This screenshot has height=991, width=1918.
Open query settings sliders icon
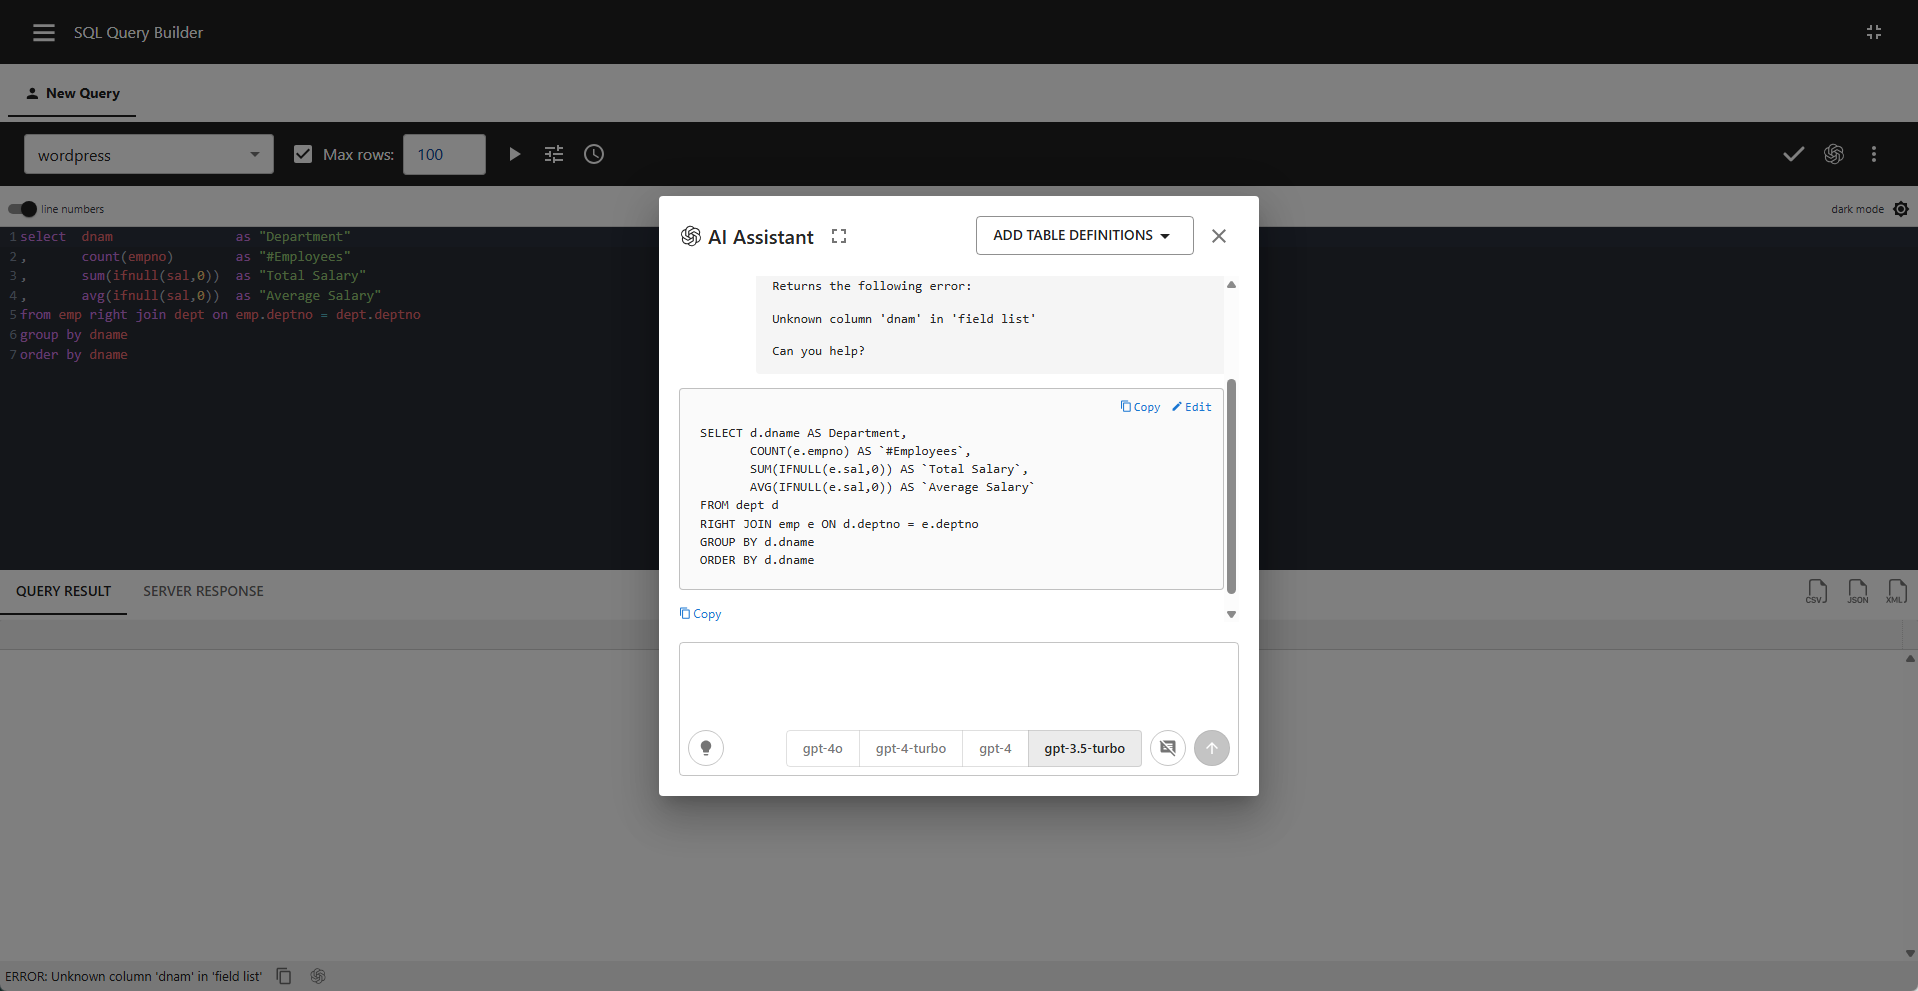pyautogui.click(x=554, y=154)
